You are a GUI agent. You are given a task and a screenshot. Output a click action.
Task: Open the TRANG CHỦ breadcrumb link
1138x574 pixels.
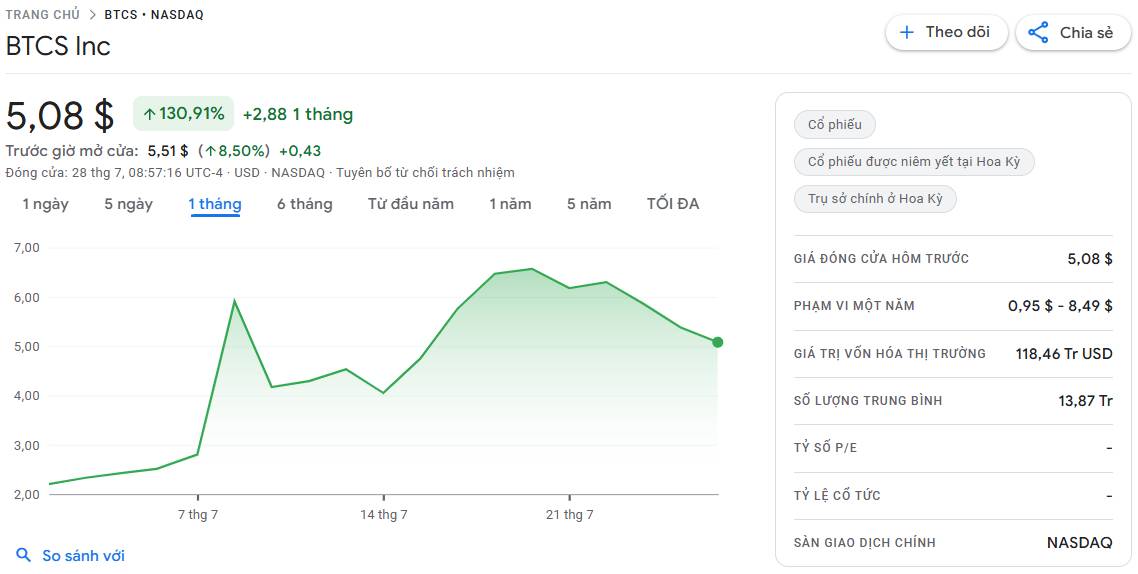point(43,15)
